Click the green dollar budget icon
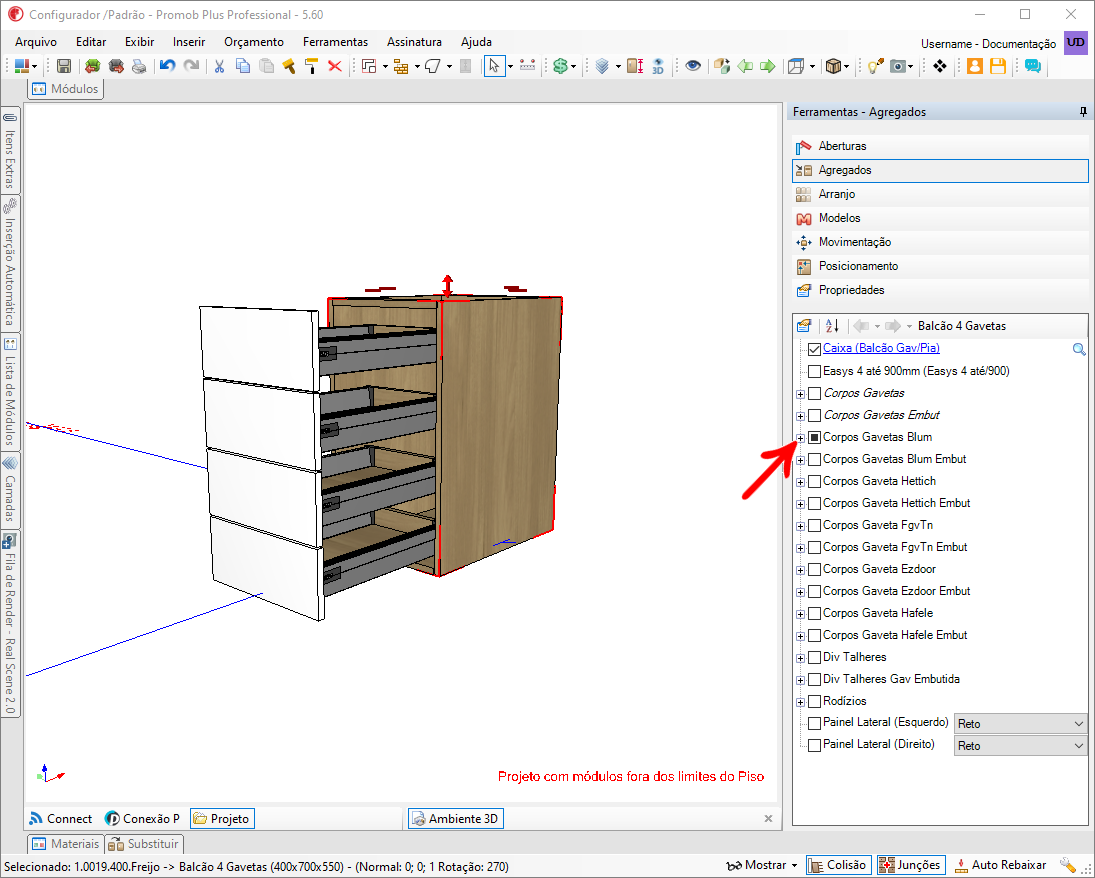1095x878 pixels. 559,66
